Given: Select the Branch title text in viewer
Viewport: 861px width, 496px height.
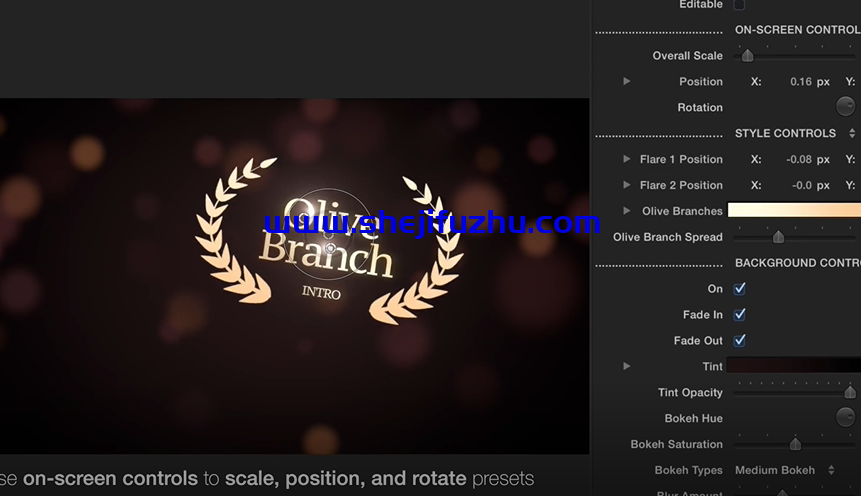Looking at the screenshot, I should pyautogui.click(x=326, y=255).
